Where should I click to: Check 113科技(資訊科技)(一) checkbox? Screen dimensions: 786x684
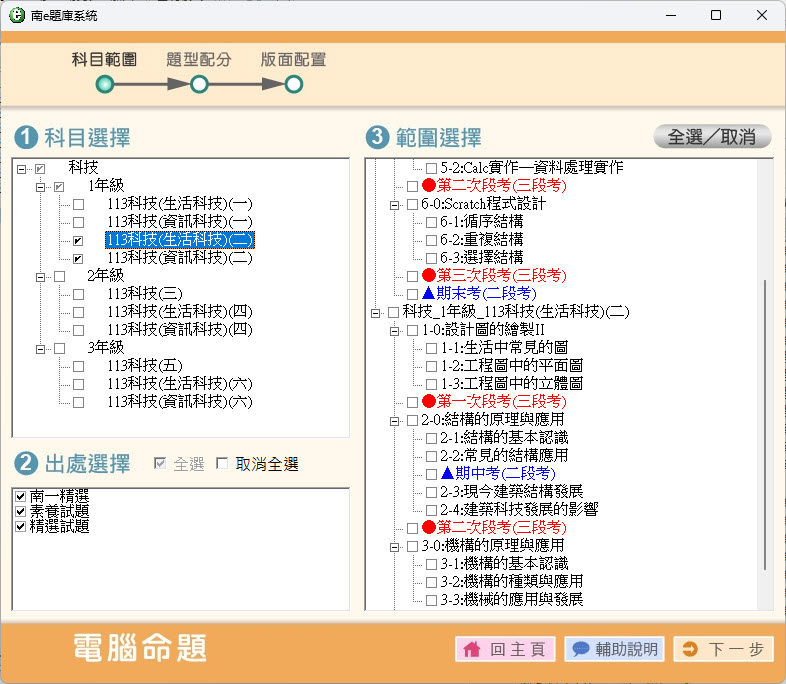point(78,222)
